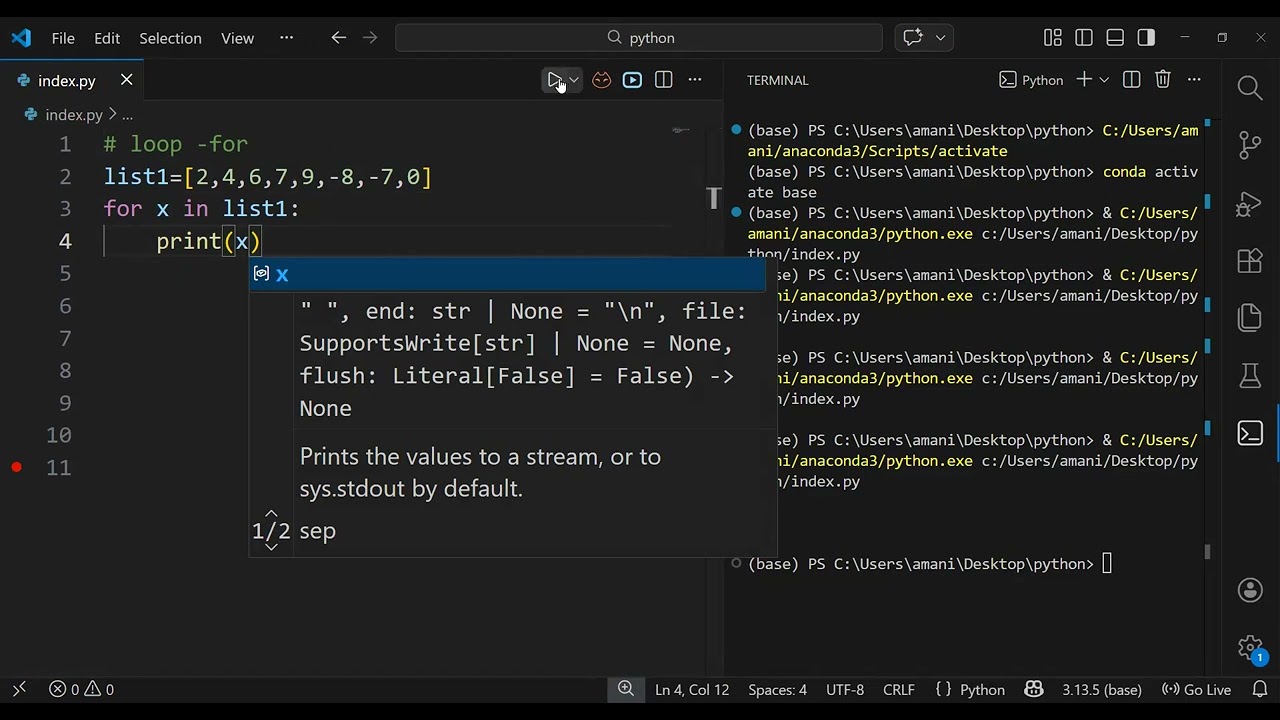Select interpreter 3.13.5 (base)
This screenshot has height=720, width=1280.
[x=1102, y=689]
